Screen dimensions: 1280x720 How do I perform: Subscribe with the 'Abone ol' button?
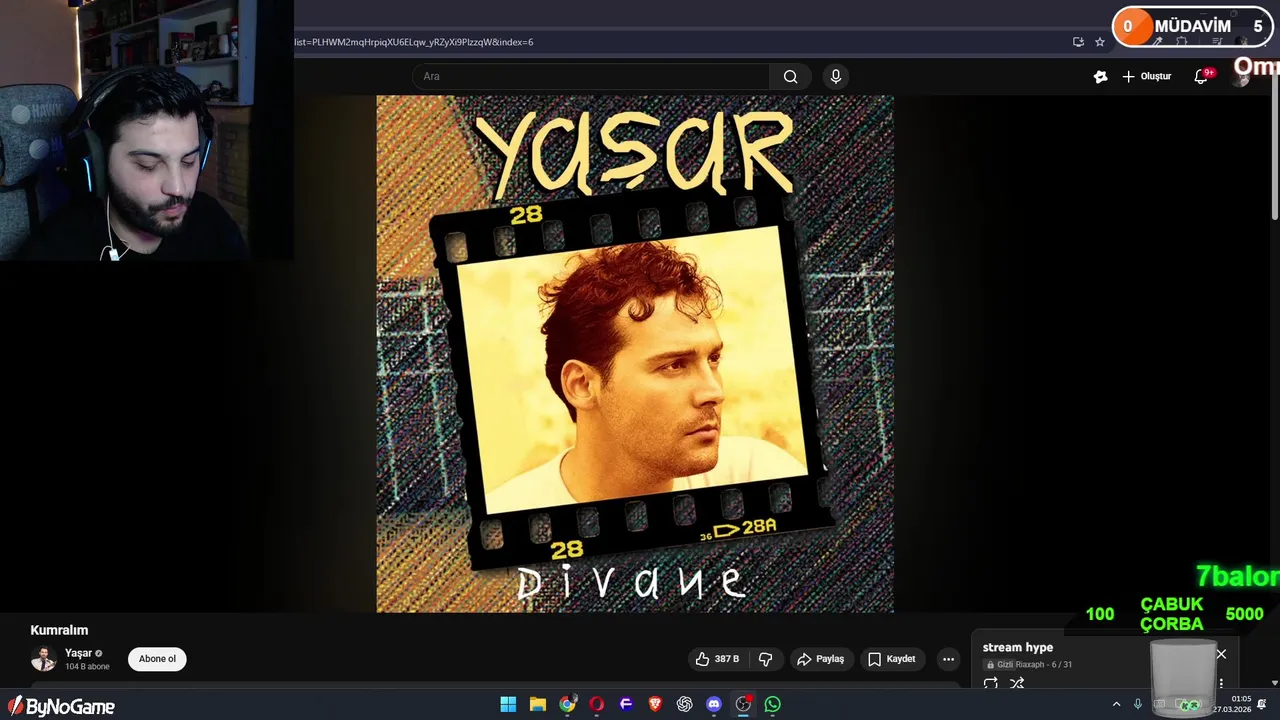click(157, 659)
